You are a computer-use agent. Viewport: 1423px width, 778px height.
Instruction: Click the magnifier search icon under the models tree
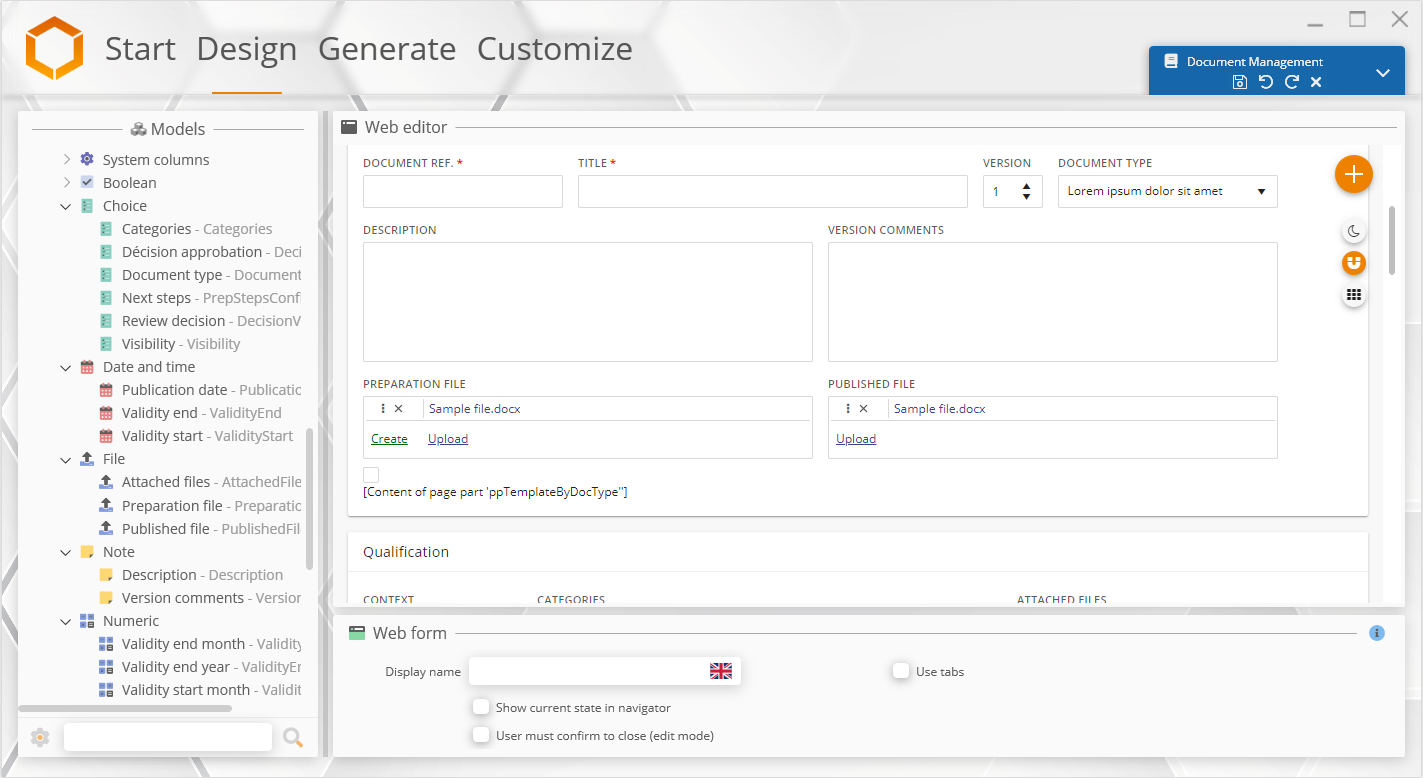[x=293, y=738]
